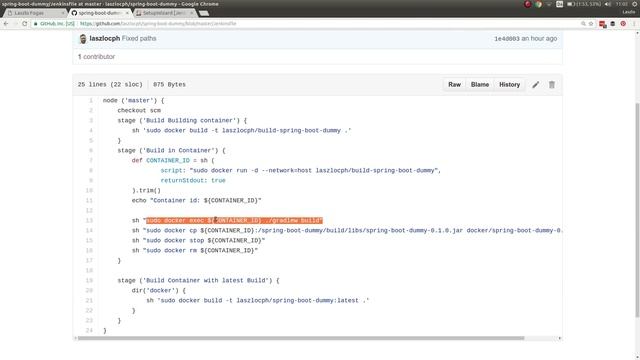Click the 'sudo docker rm' line
The width and height of the screenshot is (640, 360).
[195, 251]
